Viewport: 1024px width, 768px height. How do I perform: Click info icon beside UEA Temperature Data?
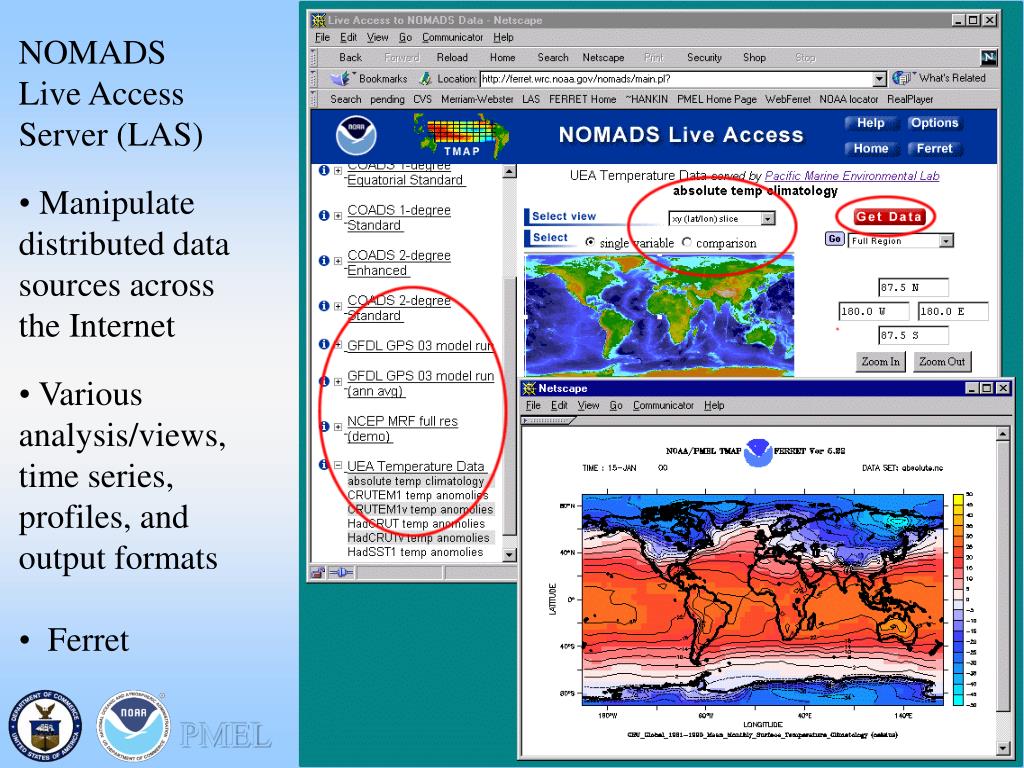[x=324, y=465]
